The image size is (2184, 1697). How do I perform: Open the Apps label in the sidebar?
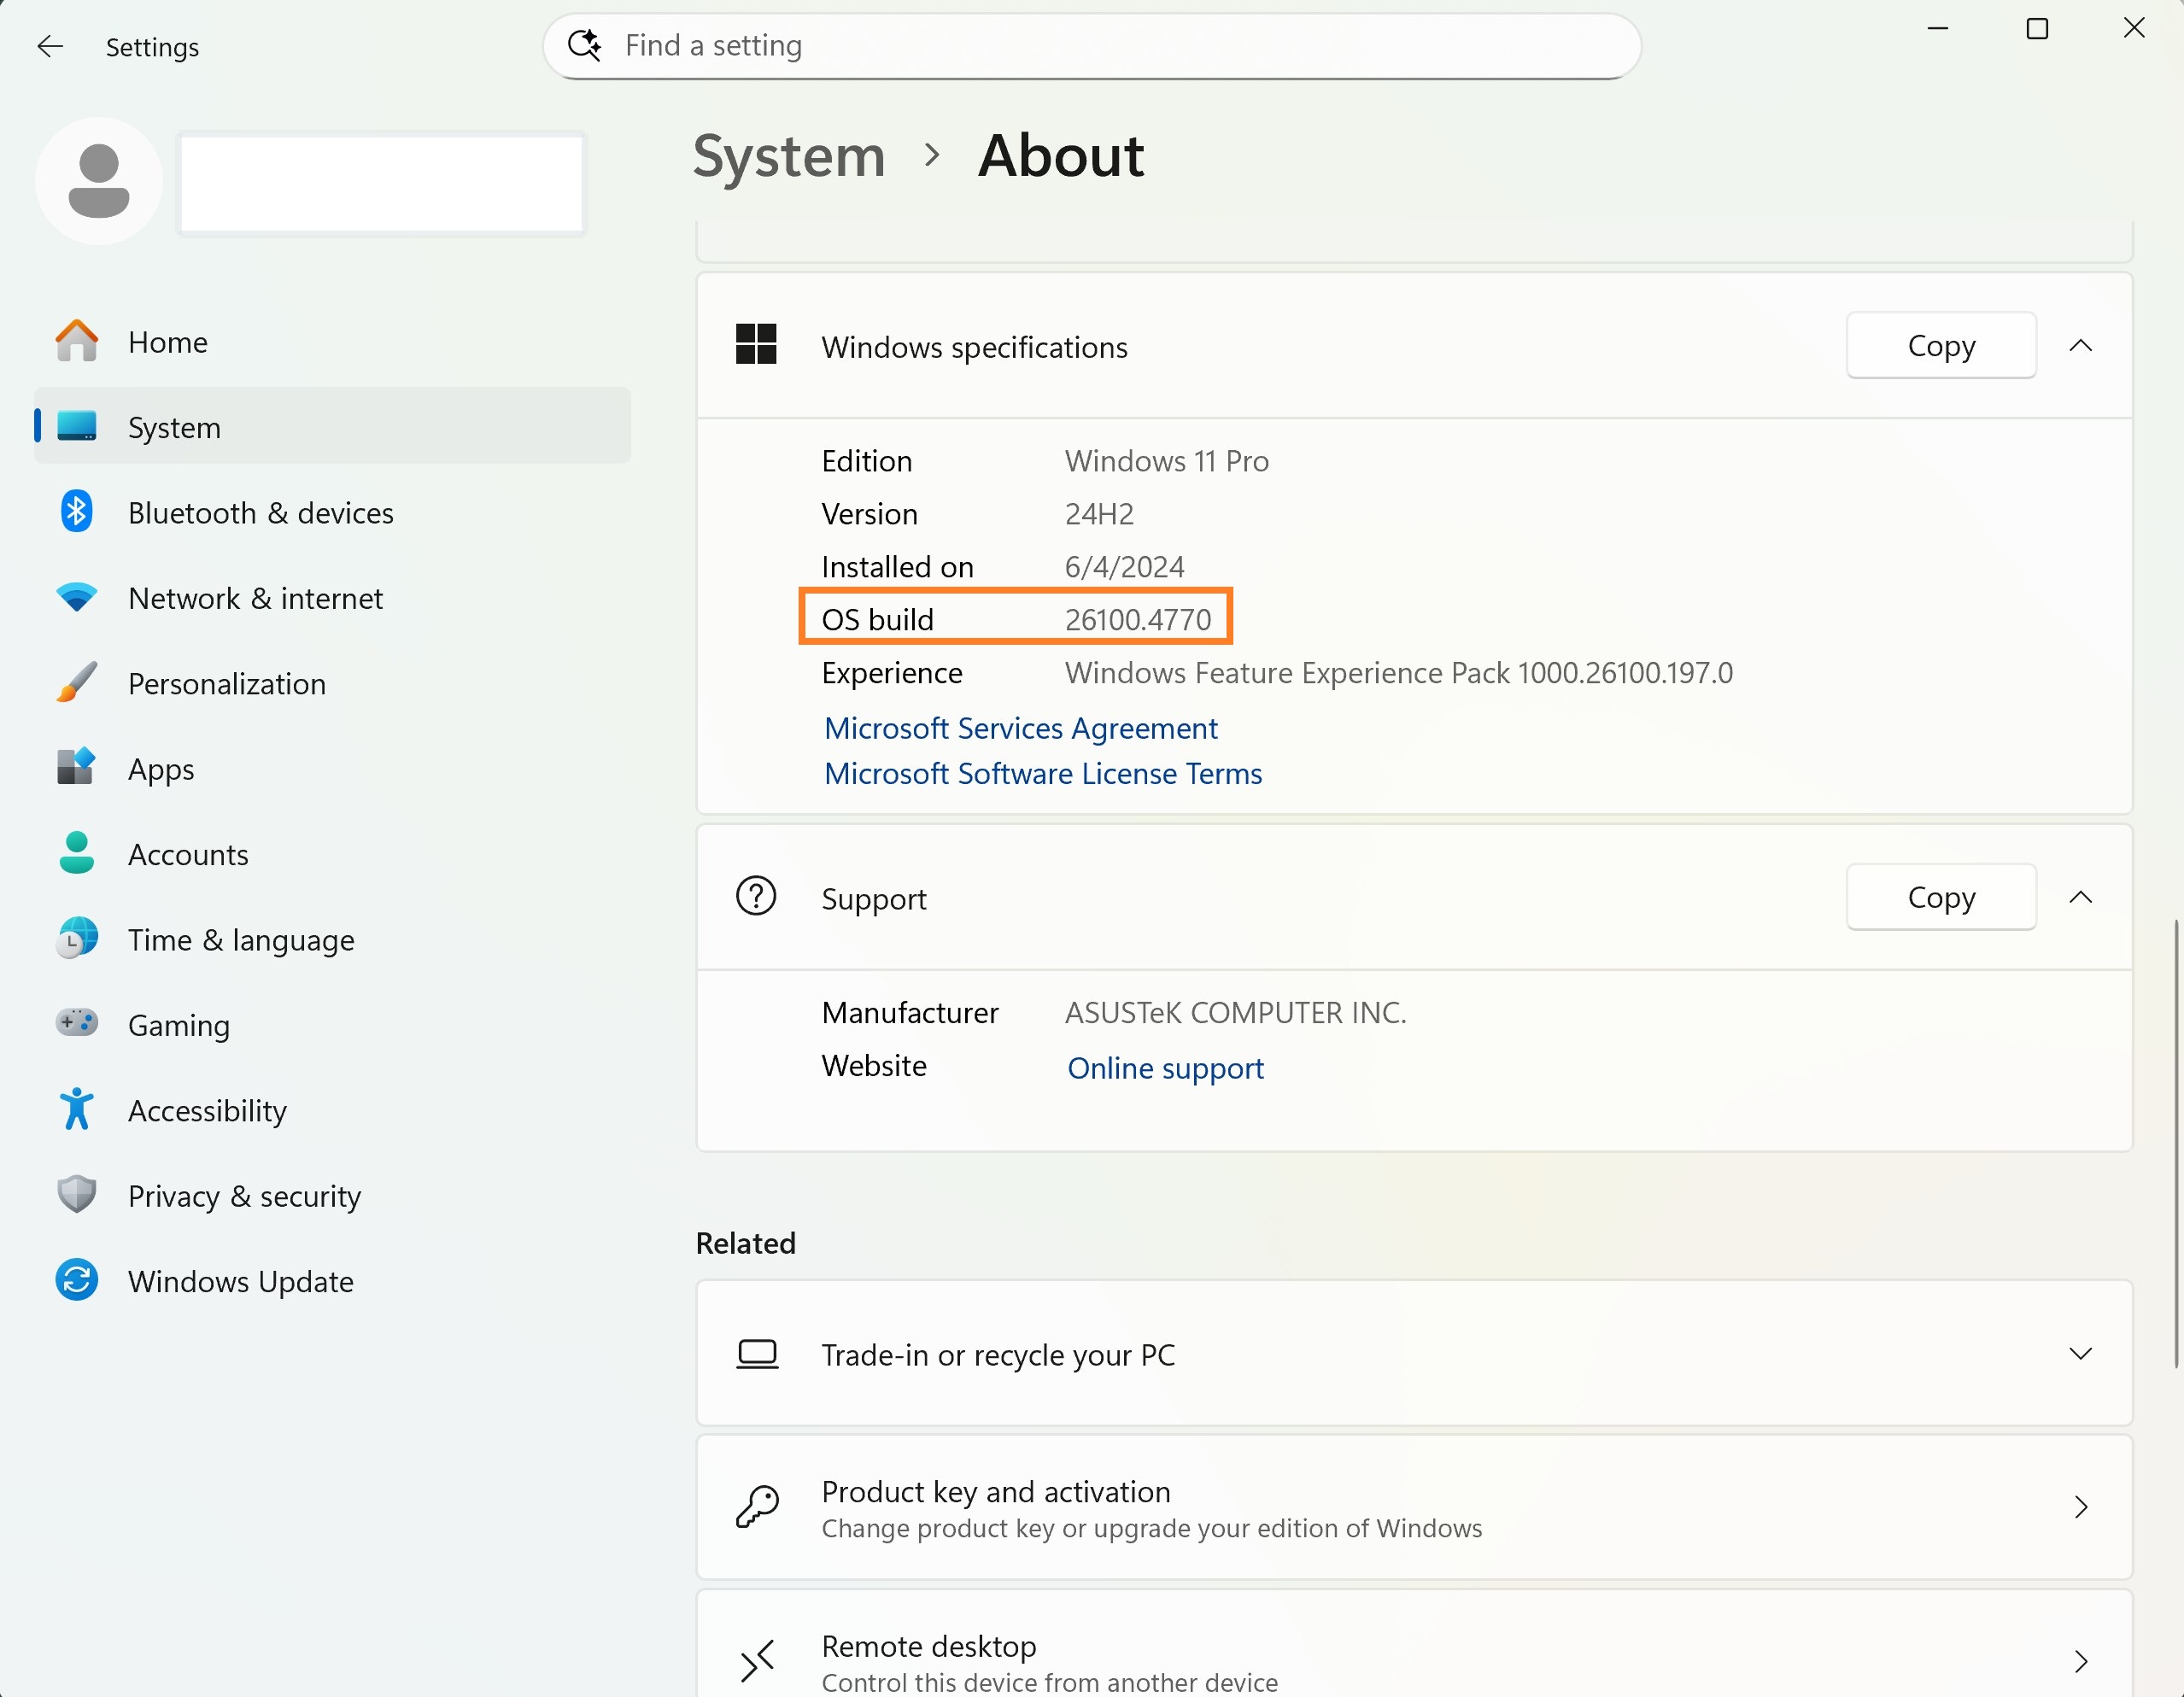point(161,770)
